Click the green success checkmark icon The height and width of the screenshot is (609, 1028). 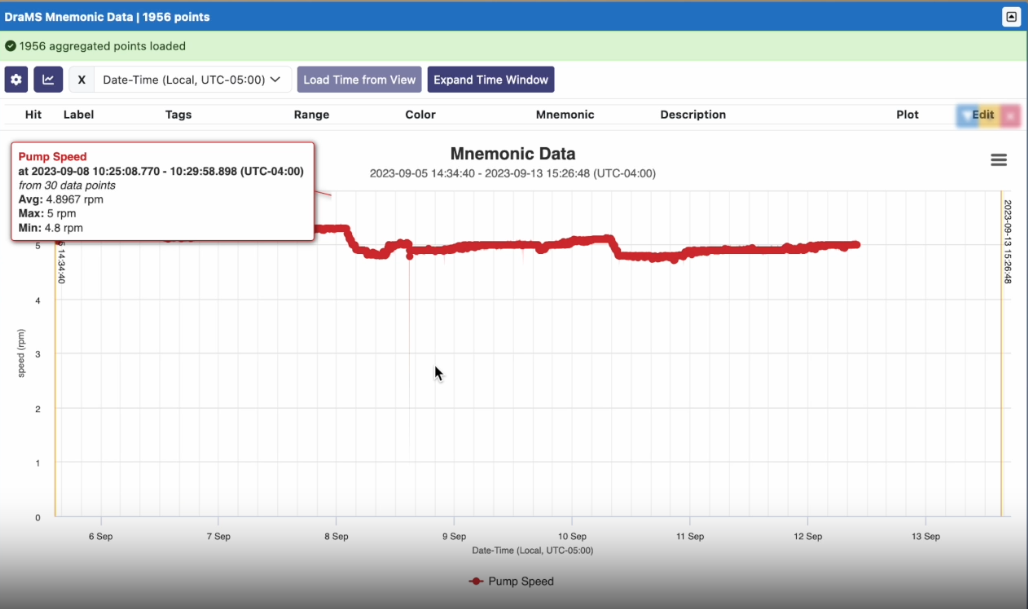point(11,46)
